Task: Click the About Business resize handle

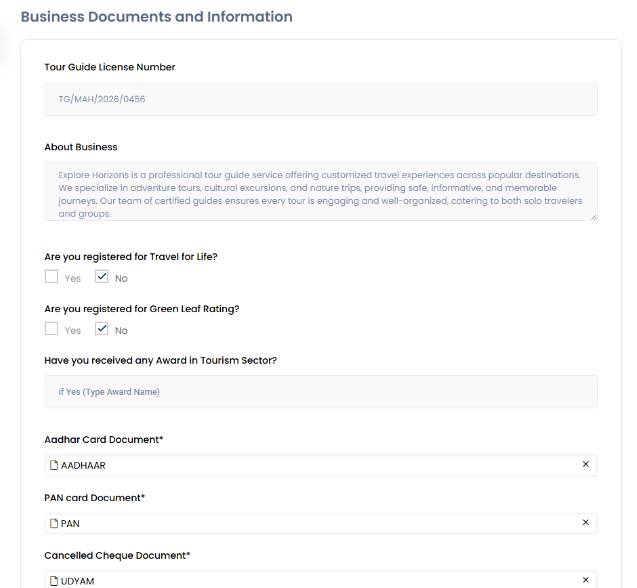Action: 593,216
